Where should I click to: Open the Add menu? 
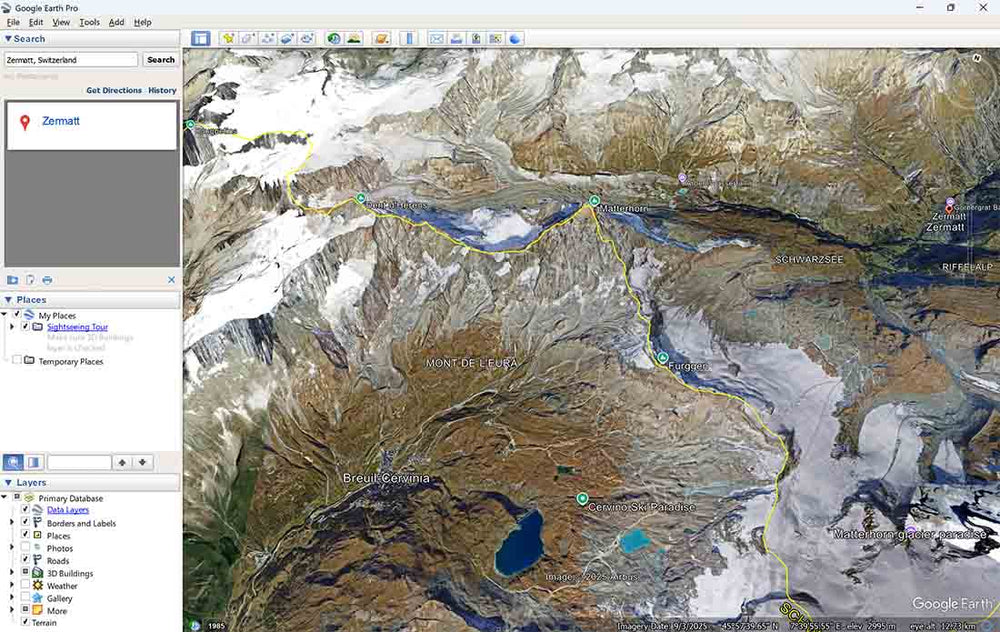(117, 22)
